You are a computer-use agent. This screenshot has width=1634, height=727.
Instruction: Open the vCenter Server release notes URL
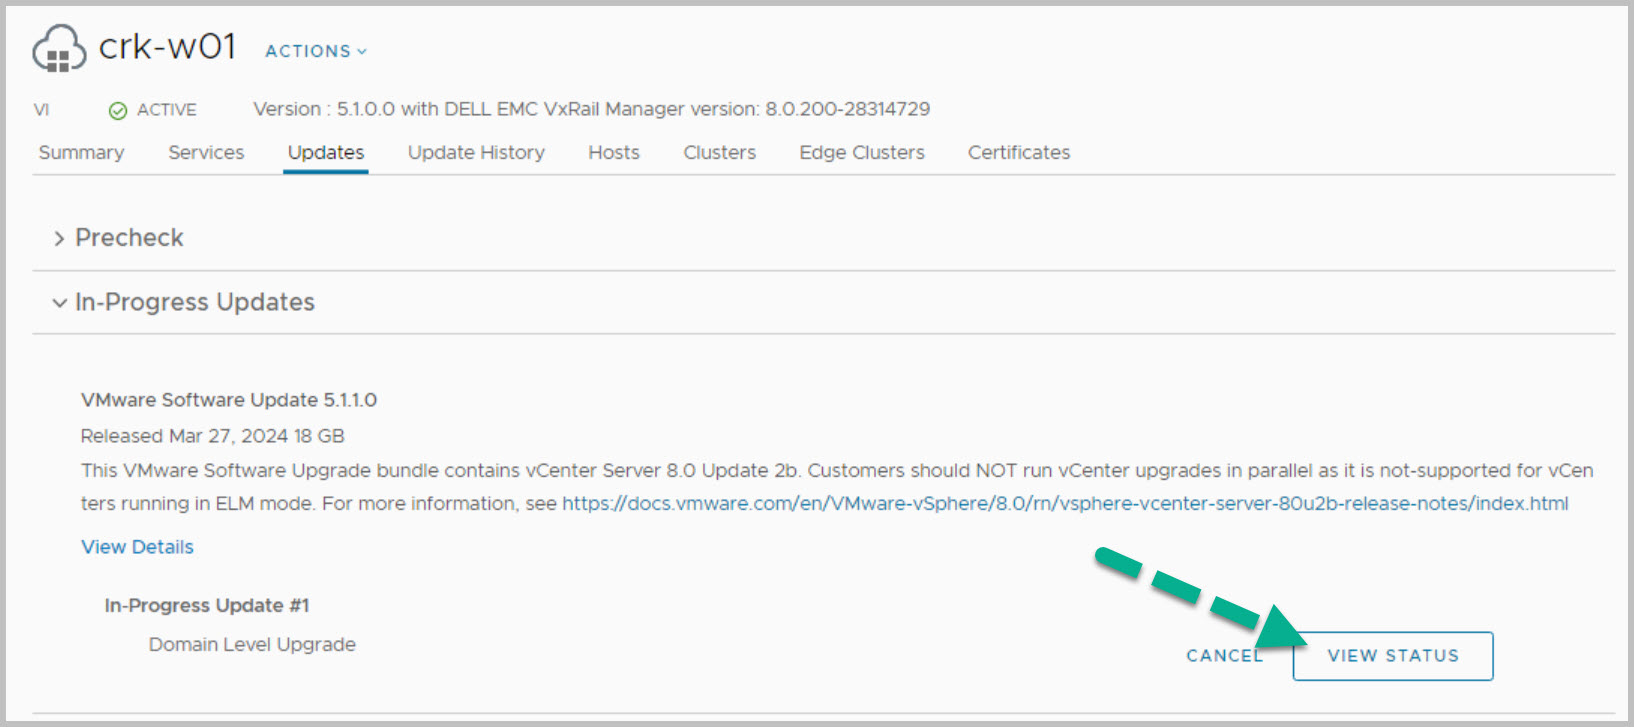click(1065, 503)
